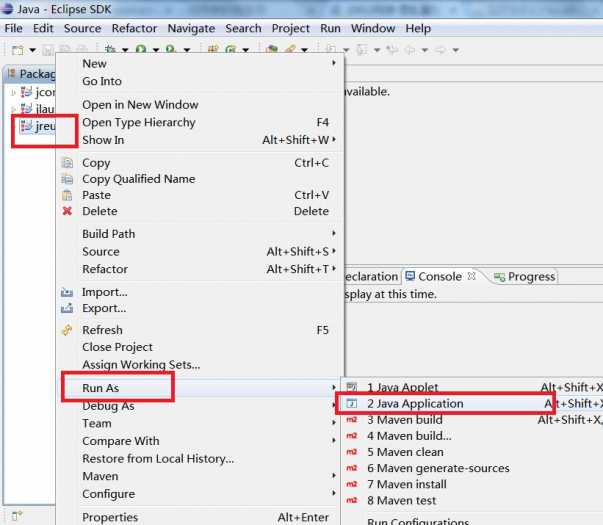Click m2 icon beside 7 Maven install

coord(352,484)
